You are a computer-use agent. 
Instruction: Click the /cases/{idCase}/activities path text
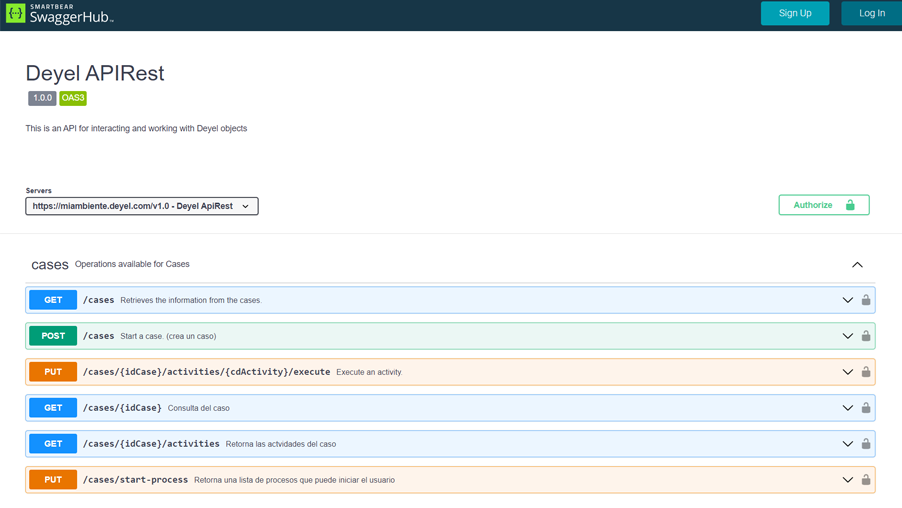click(151, 444)
